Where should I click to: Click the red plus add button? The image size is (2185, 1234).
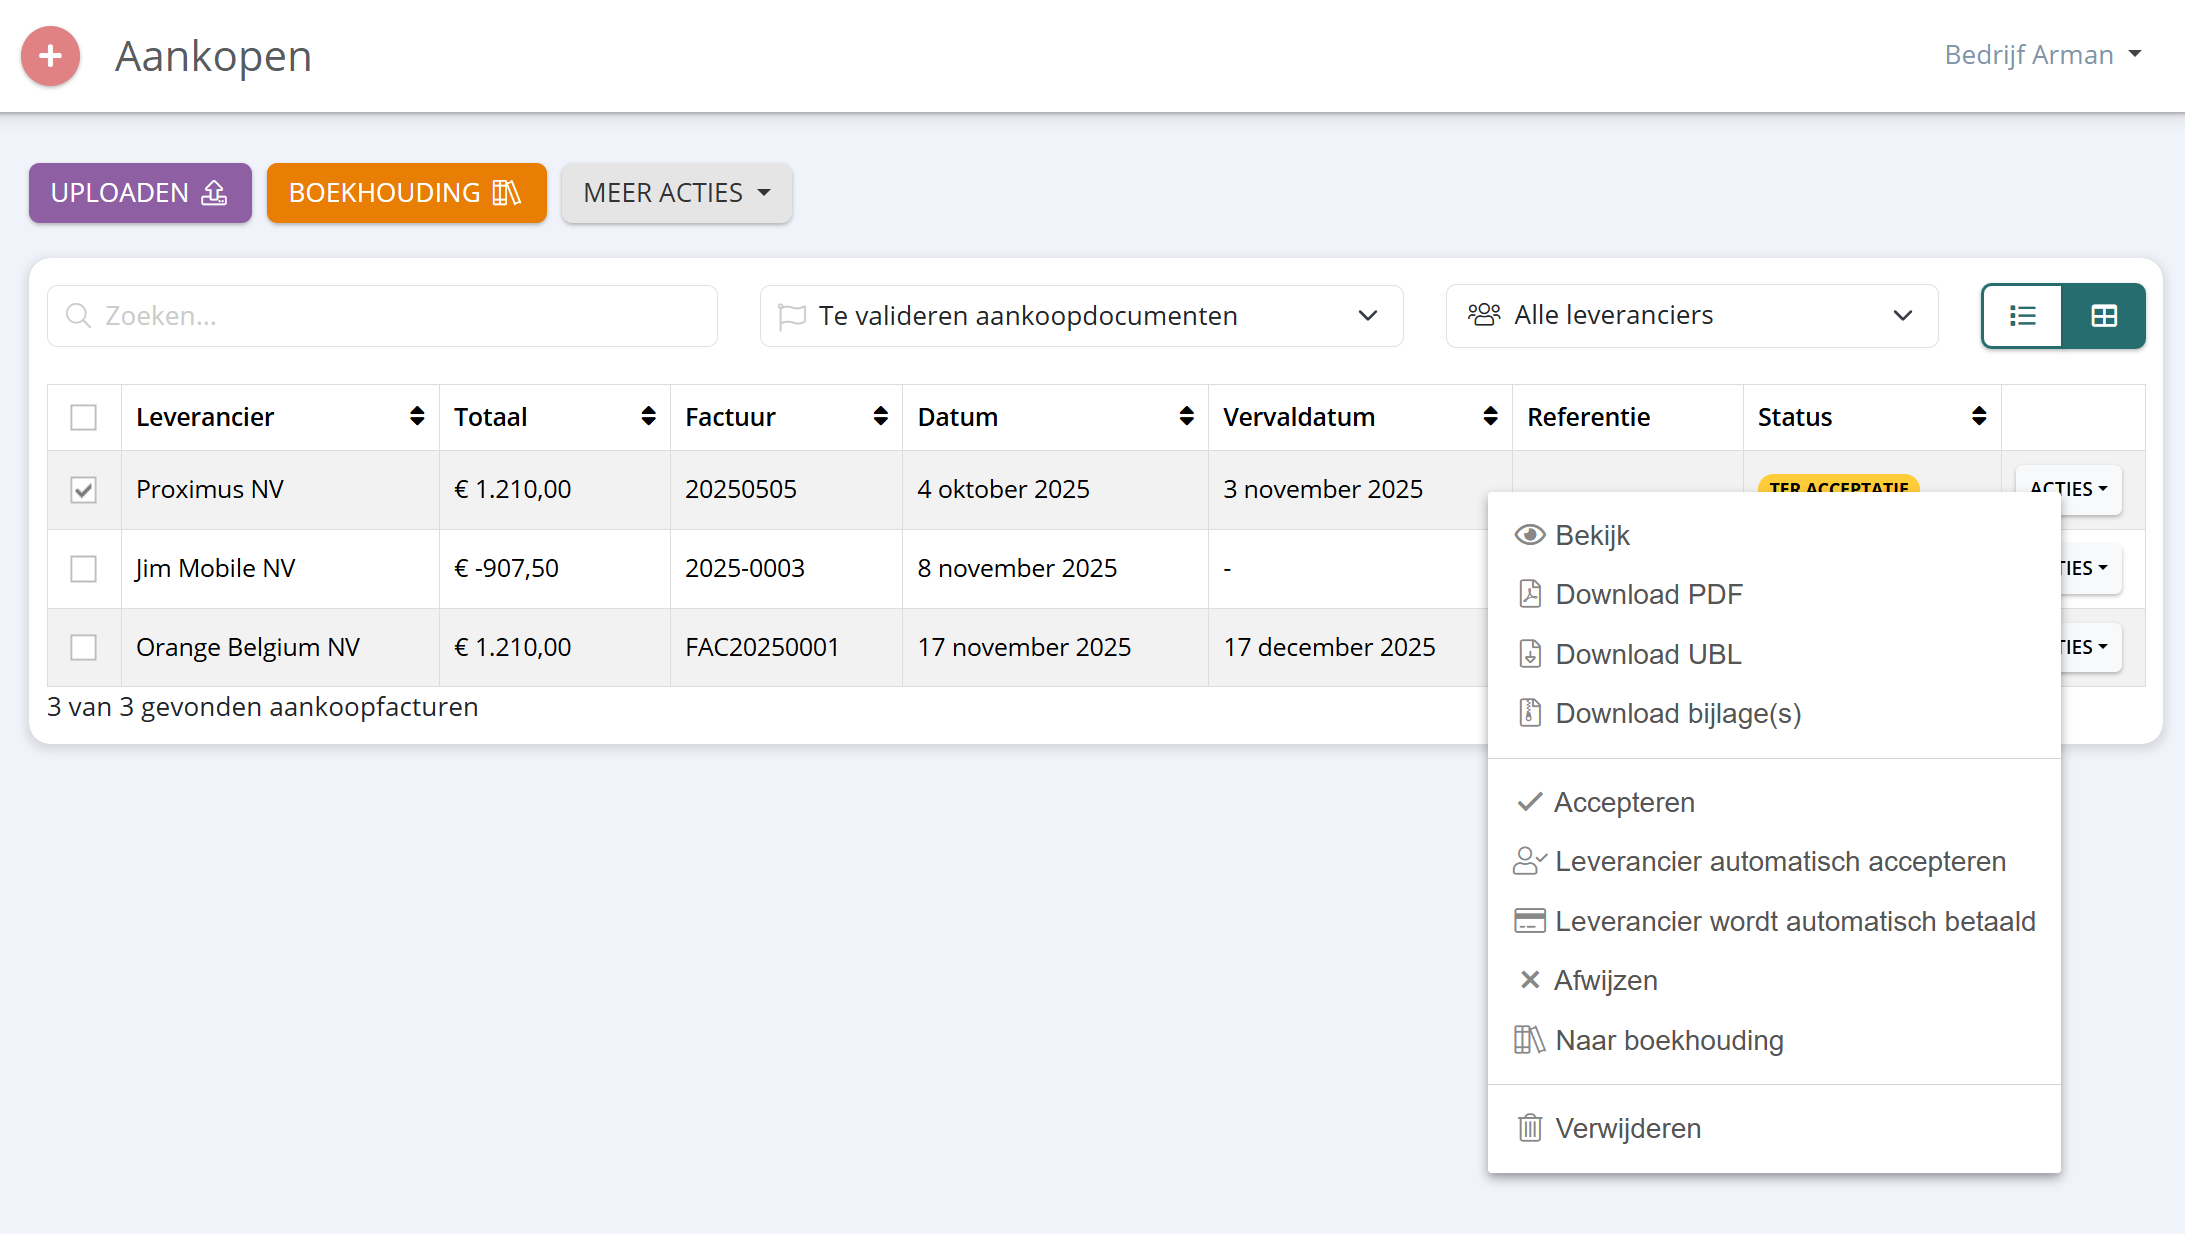tap(50, 56)
